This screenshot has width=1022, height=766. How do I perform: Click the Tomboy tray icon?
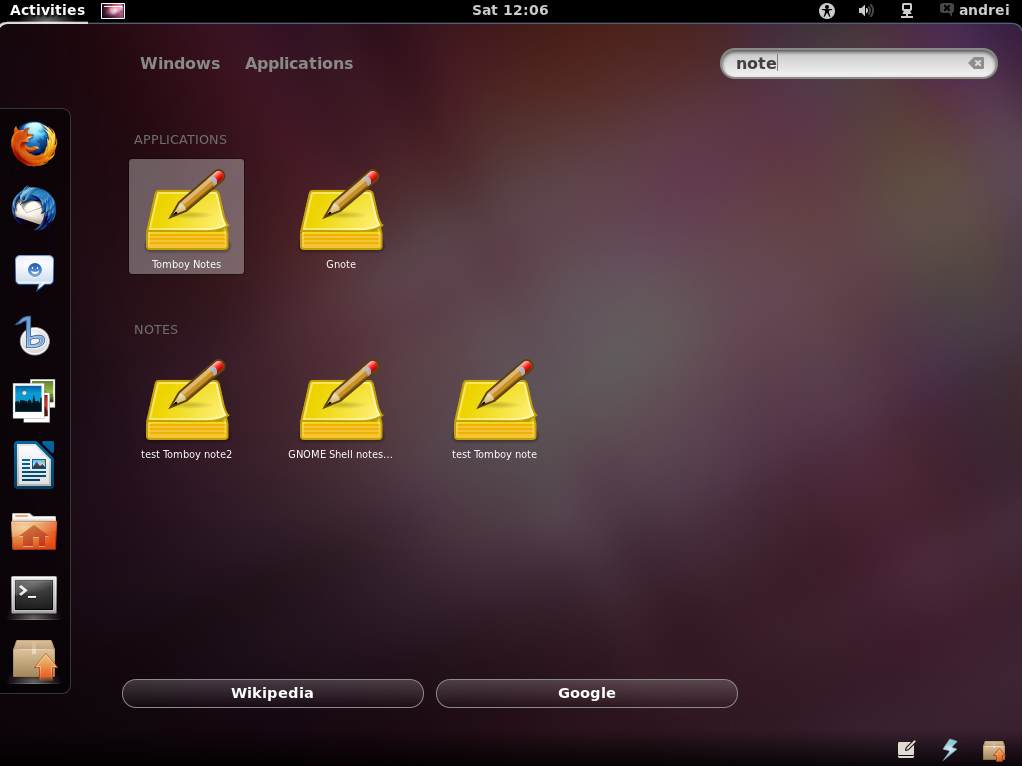click(905, 748)
